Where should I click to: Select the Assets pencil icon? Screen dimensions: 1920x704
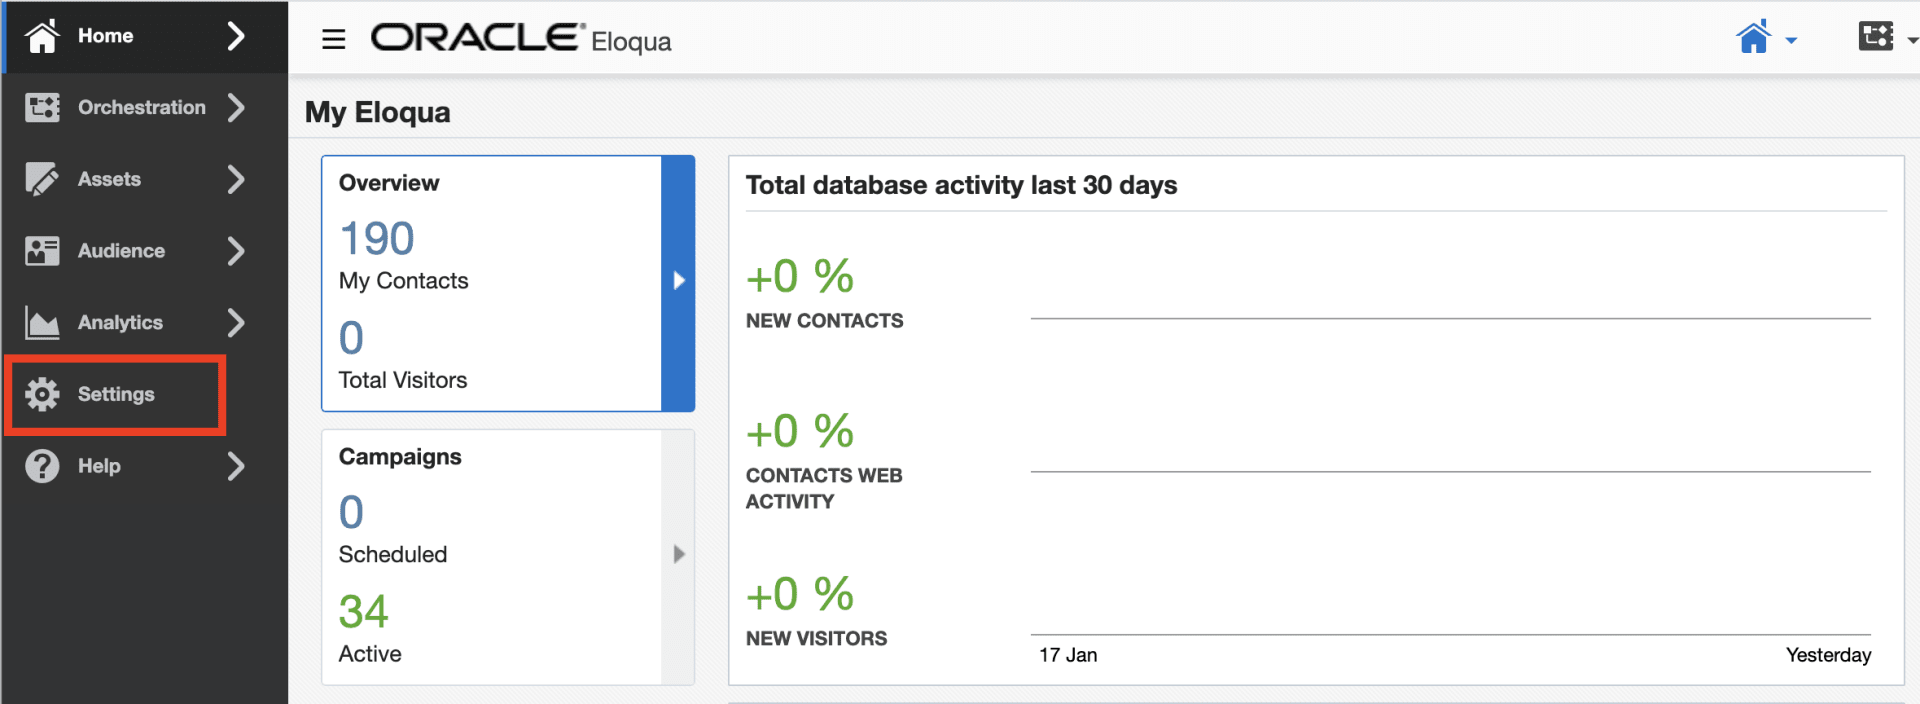(x=42, y=179)
